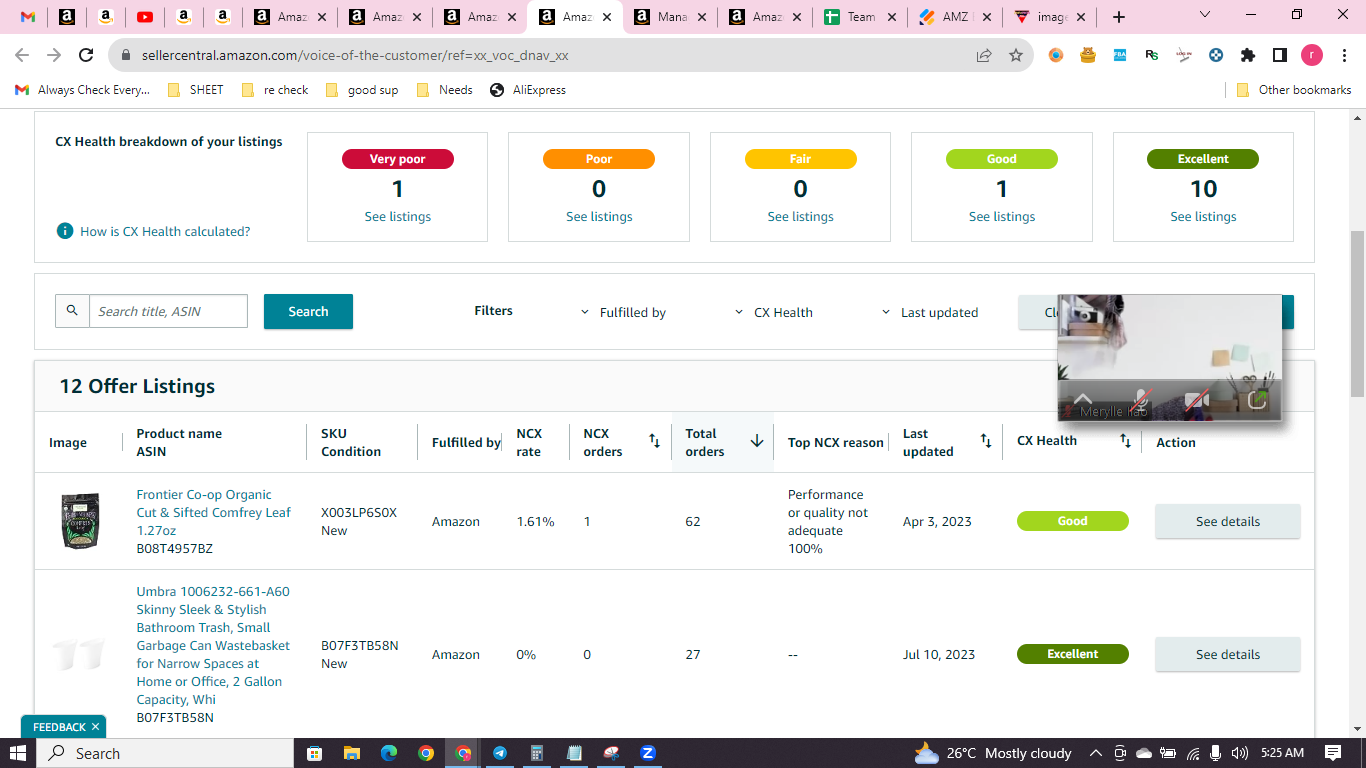Click the Comfrey Leaf product image
1366x768 pixels.
tap(80, 521)
